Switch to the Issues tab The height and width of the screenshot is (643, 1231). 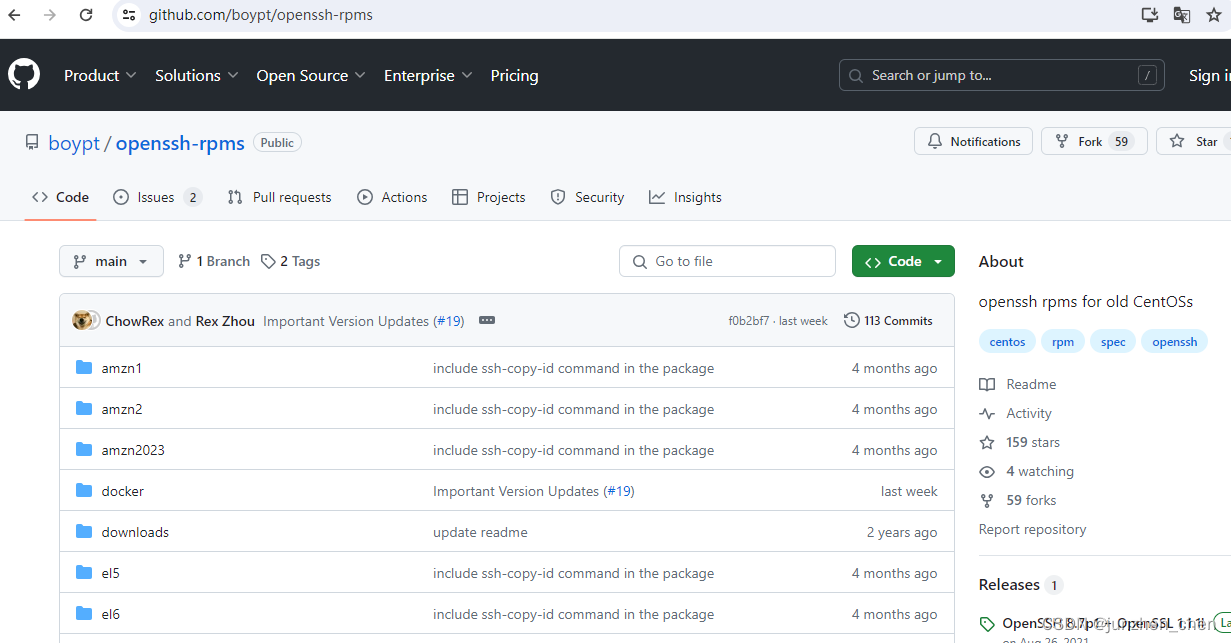157,197
